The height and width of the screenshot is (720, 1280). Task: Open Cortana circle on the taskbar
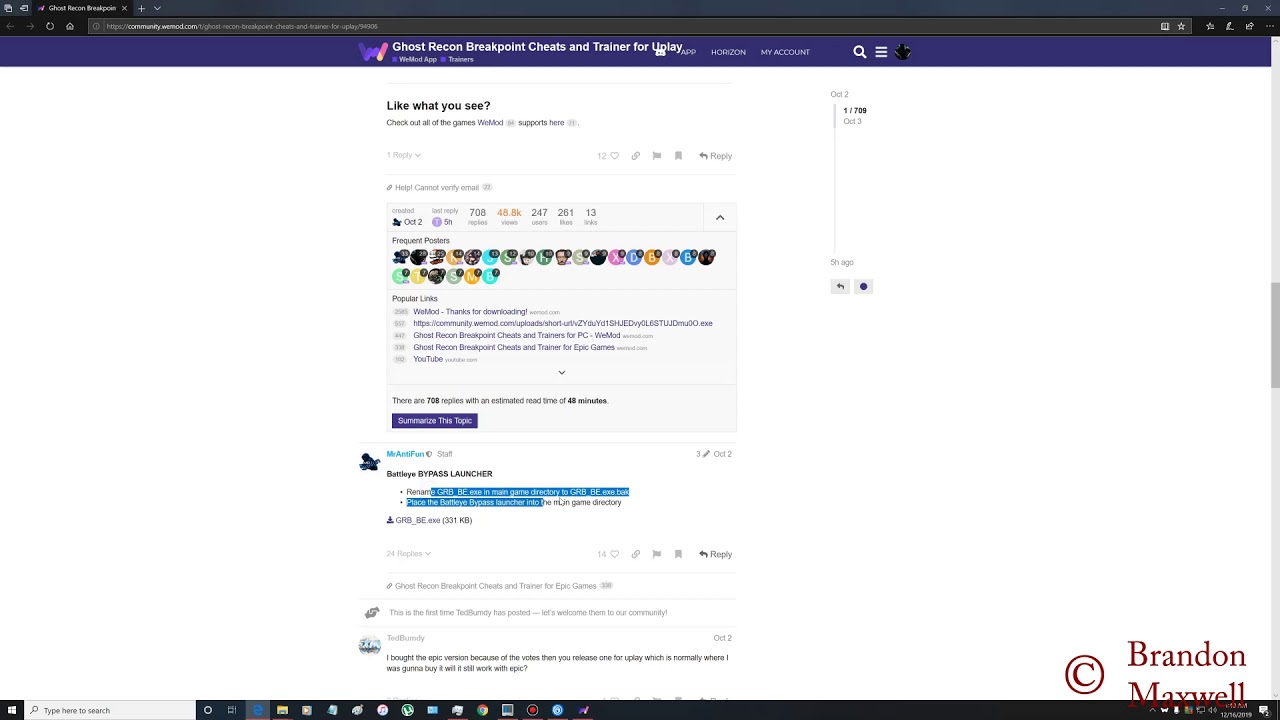(207, 710)
